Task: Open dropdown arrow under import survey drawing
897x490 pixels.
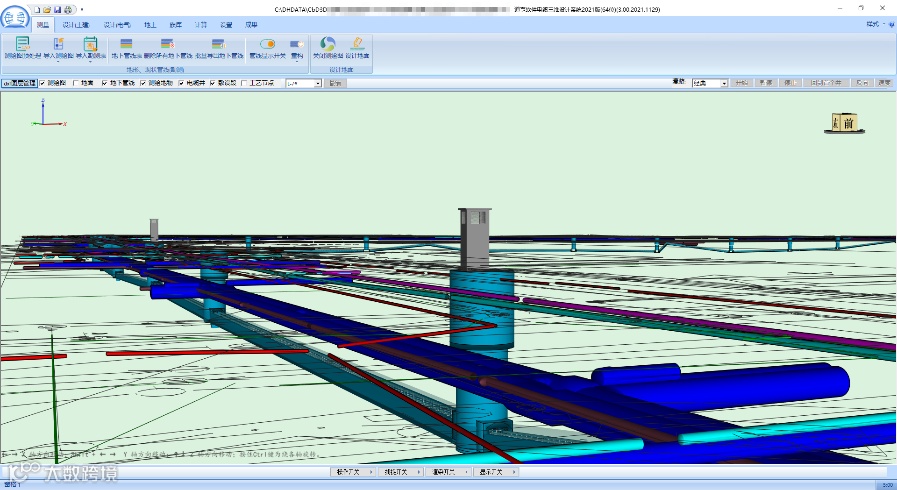Action: [x=58, y=61]
